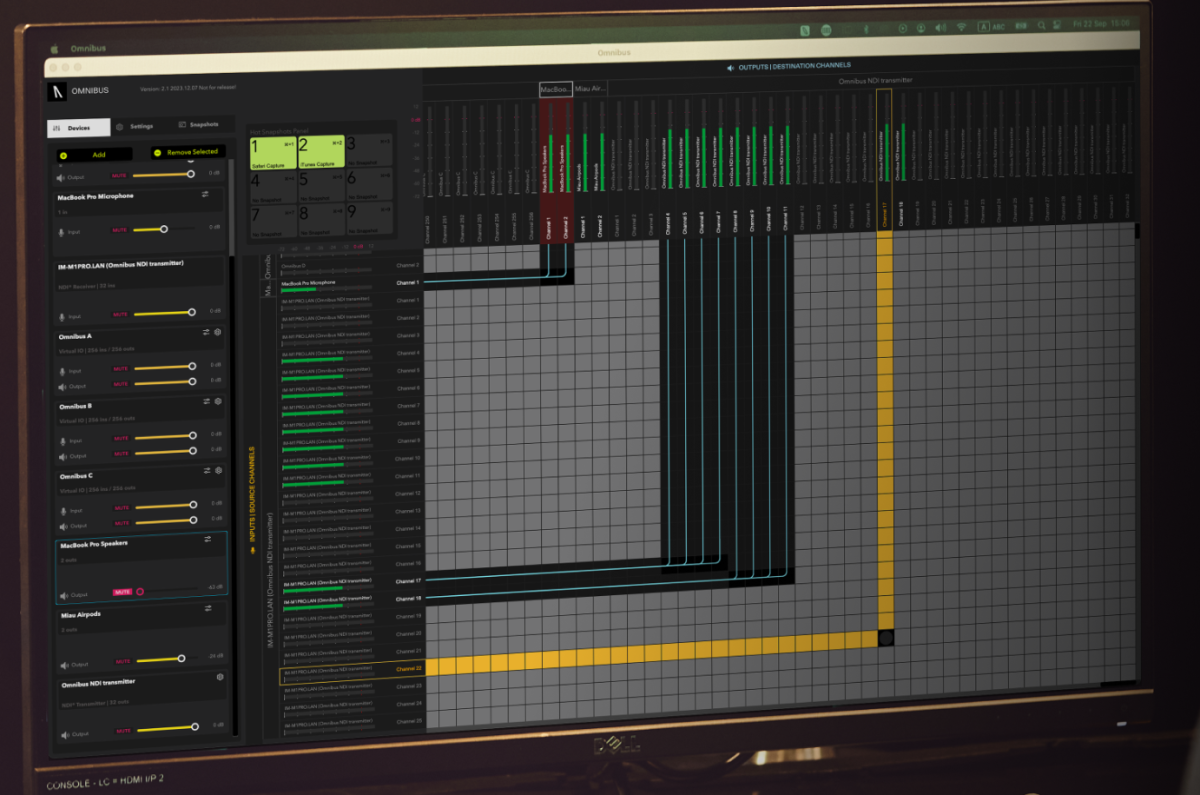Open routing options icon for MacBook Pro Microphone
Viewport: 1200px width, 795px height.
point(205,194)
